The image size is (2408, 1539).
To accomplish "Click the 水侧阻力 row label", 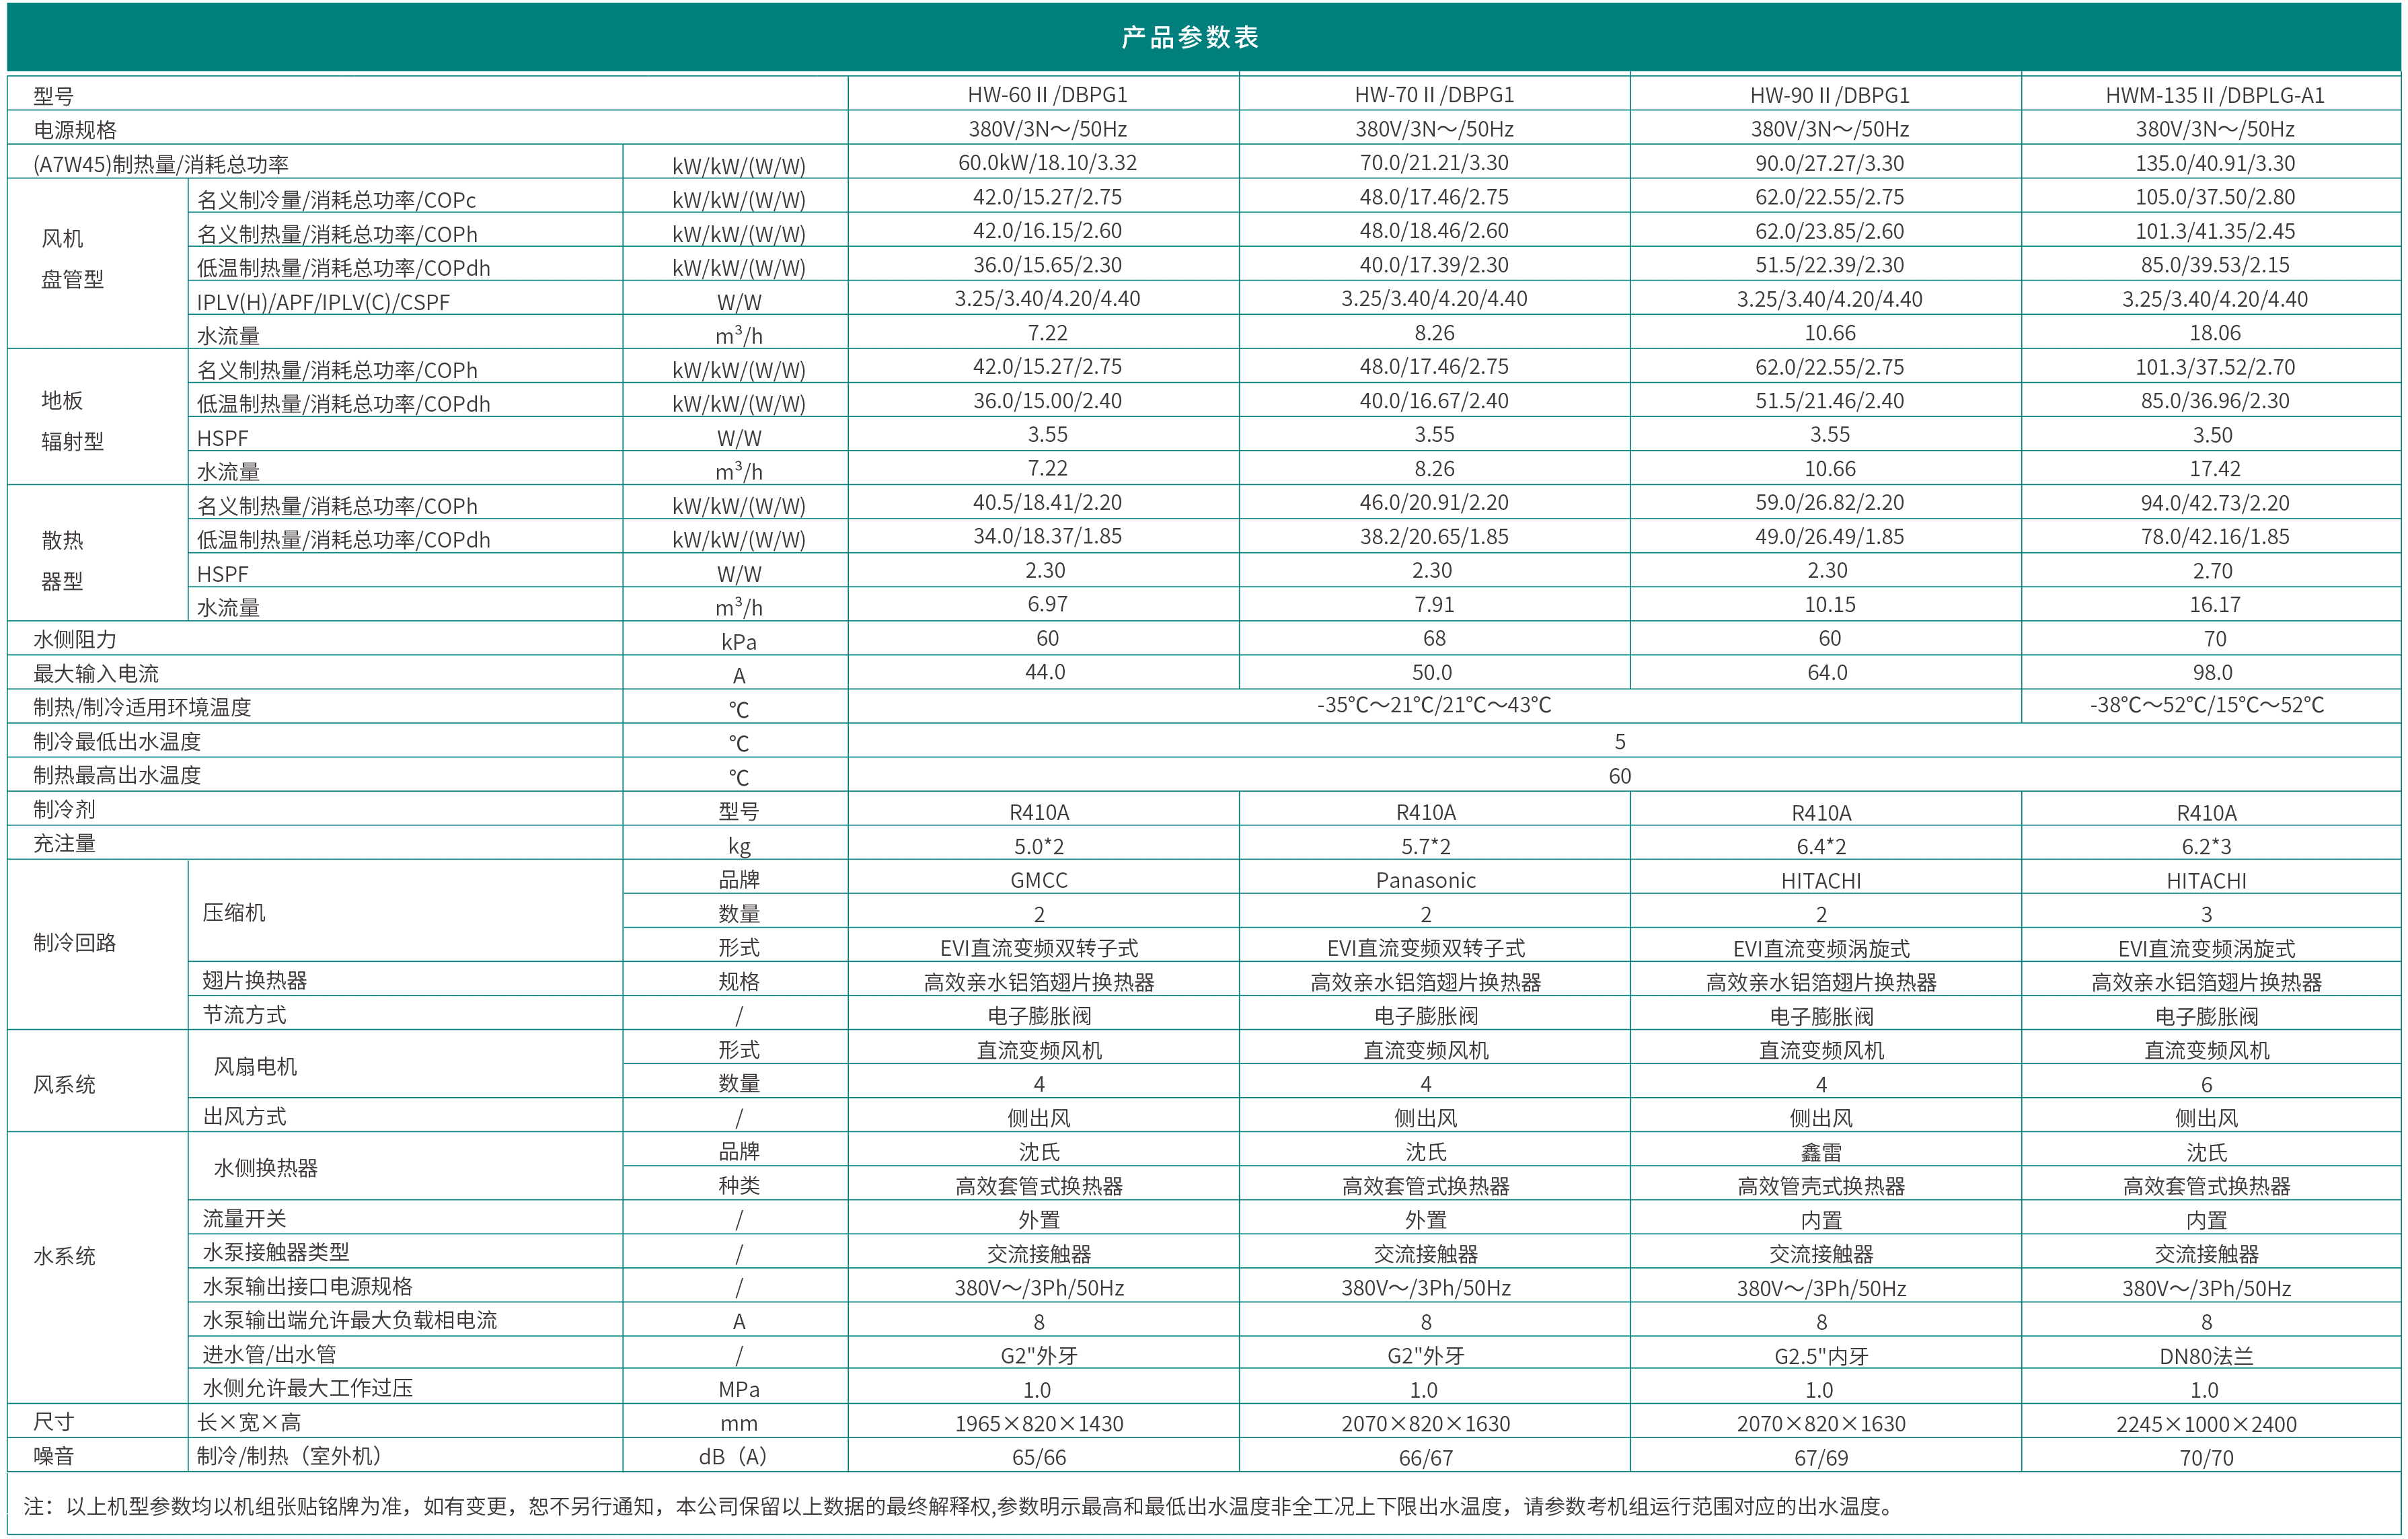I will click(75, 640).
